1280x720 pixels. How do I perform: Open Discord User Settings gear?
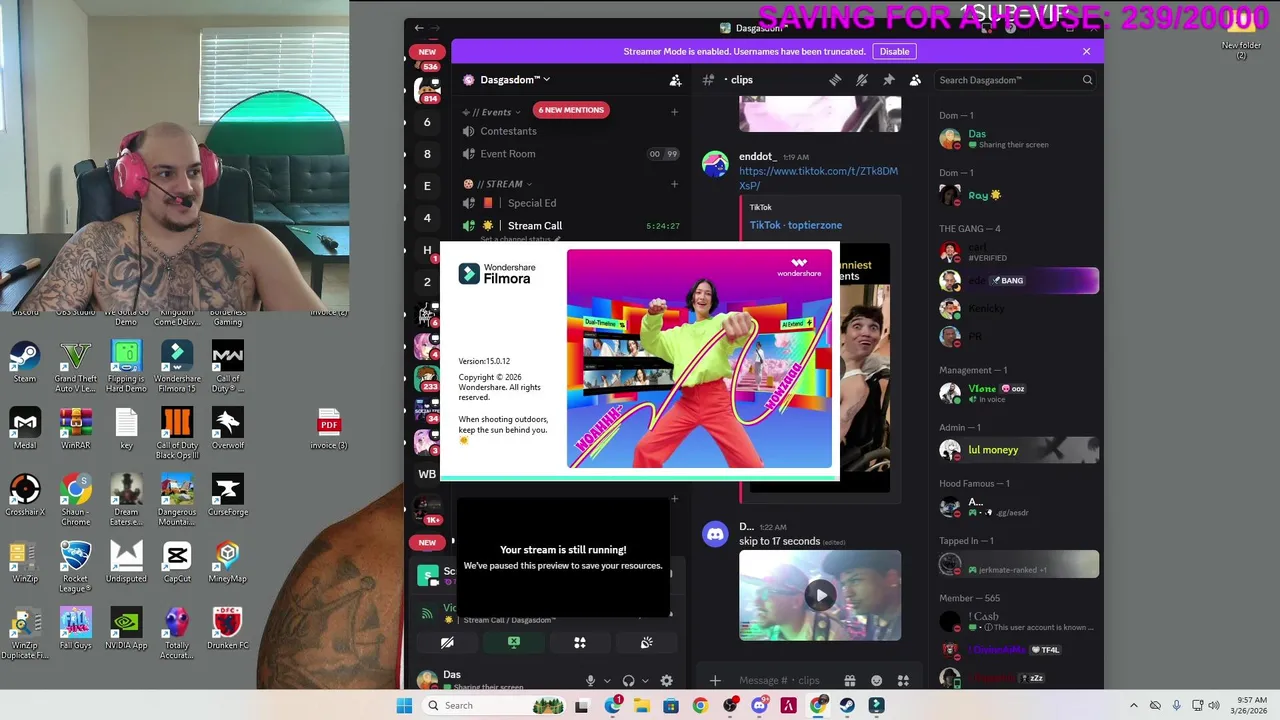[x=666, y=681]
